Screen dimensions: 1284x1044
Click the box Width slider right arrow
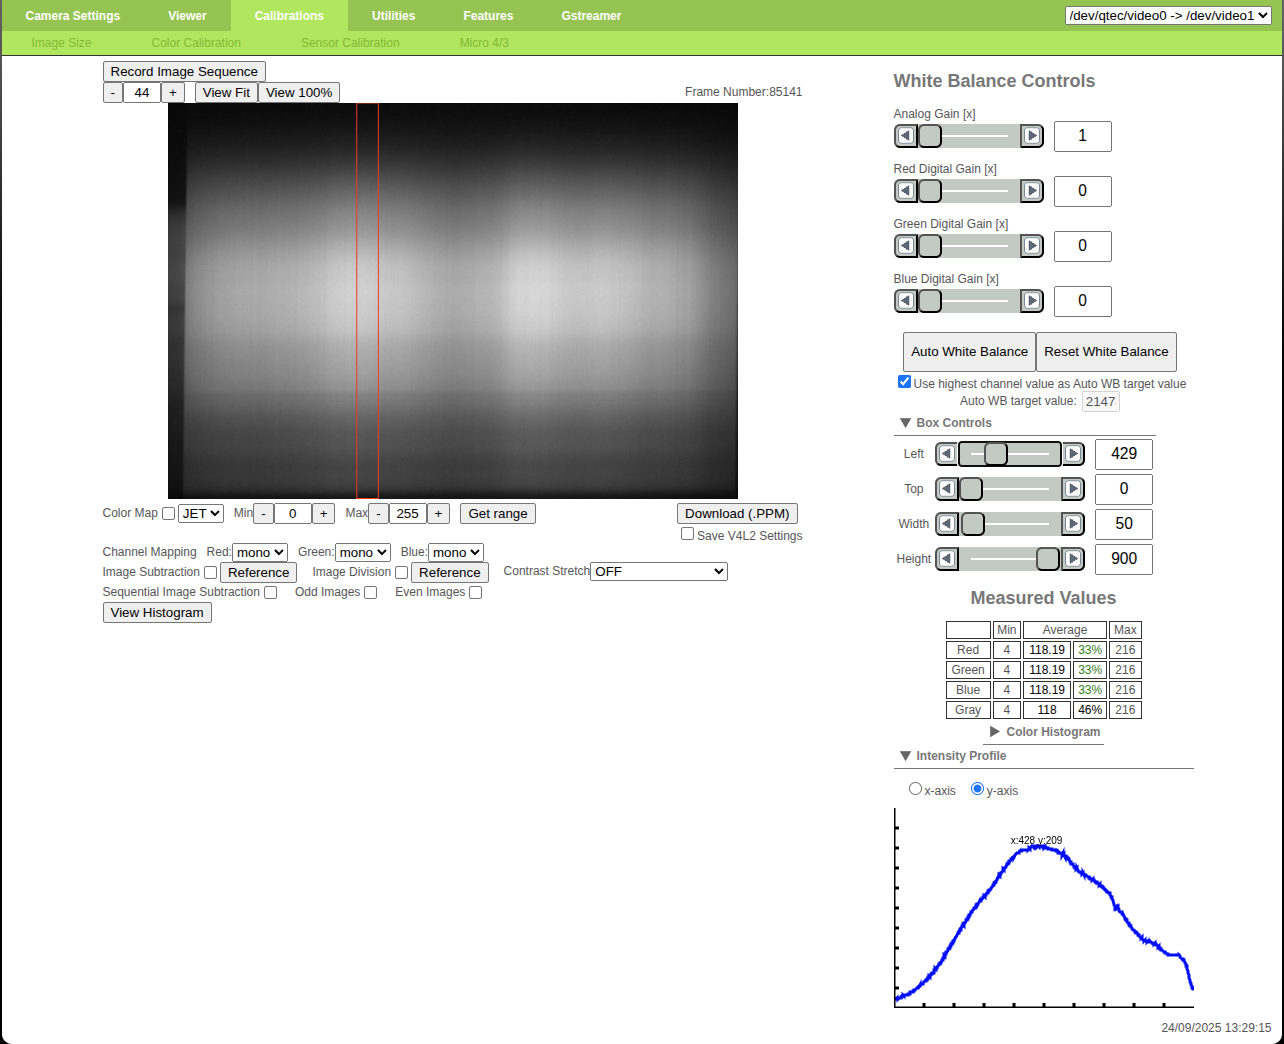1073,524
